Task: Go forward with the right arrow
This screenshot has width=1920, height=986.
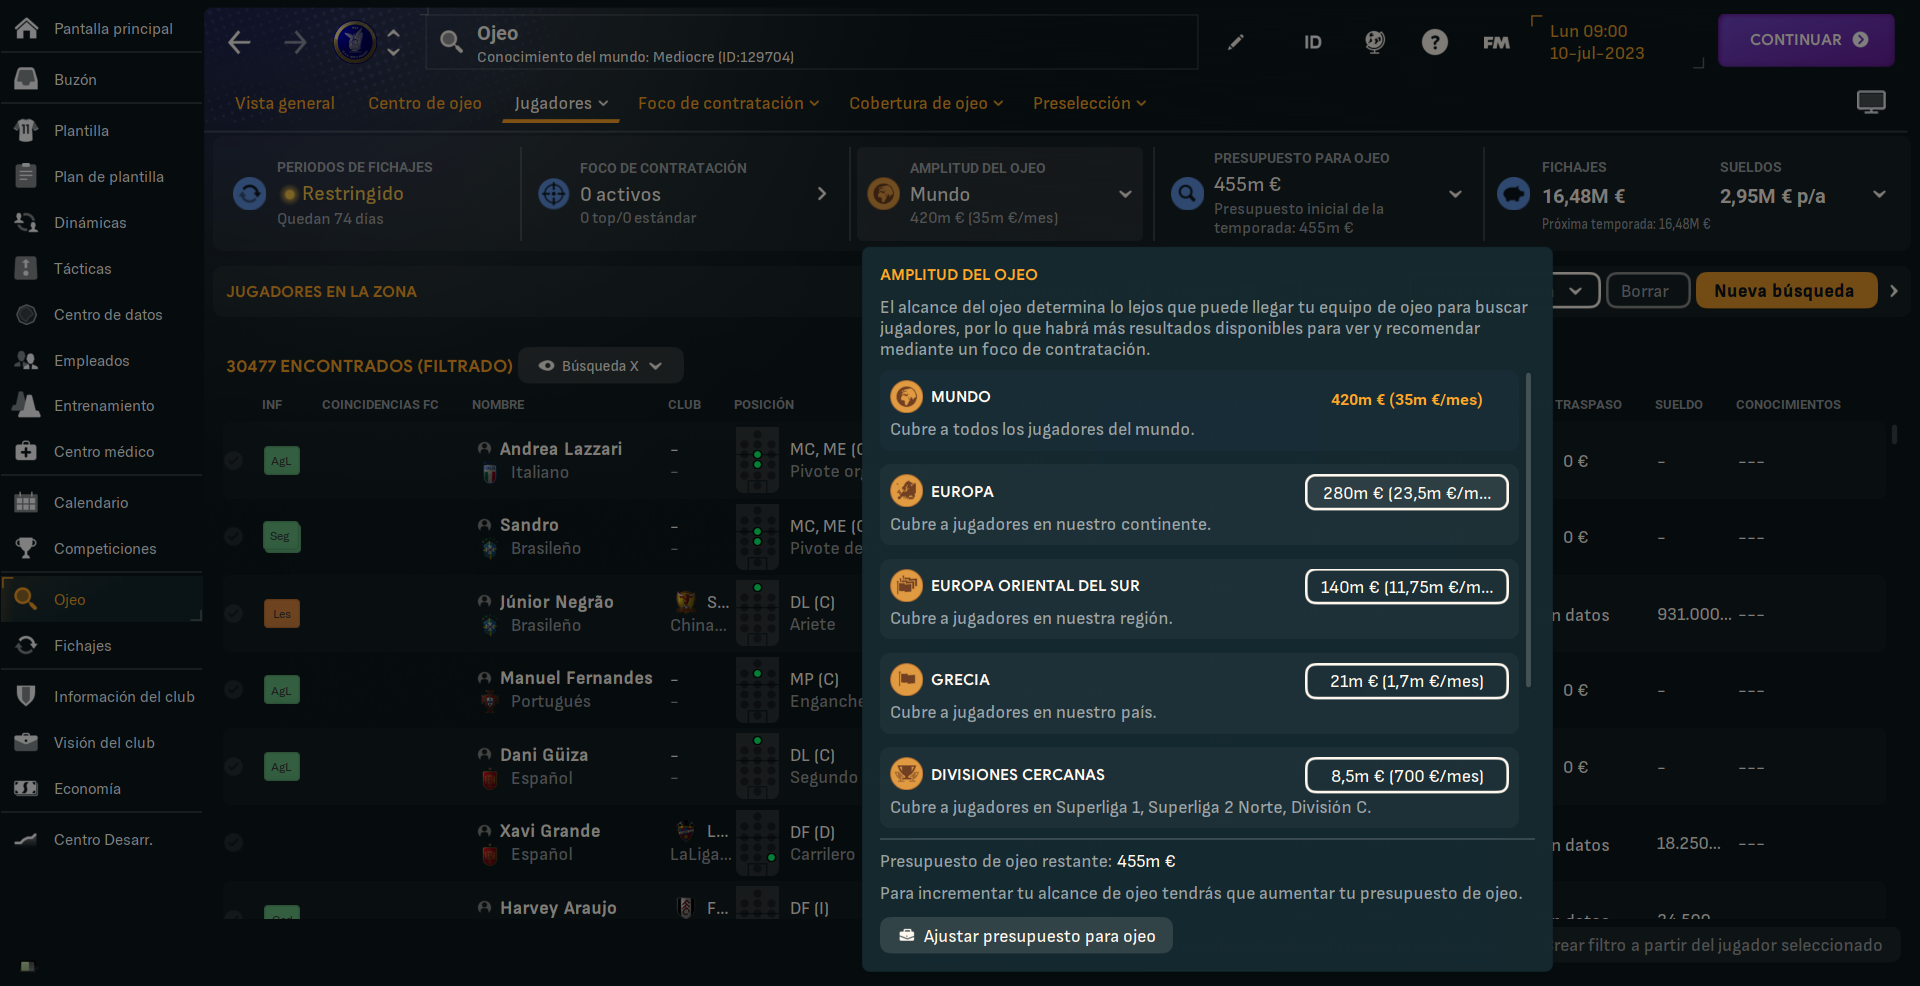Action: 295,42
